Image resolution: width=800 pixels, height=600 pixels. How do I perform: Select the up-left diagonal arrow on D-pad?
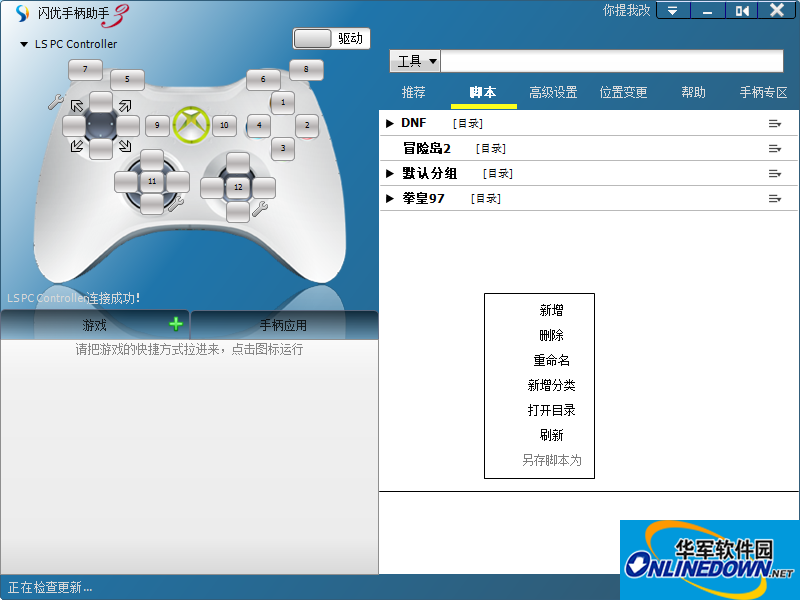pyautogui.click(x=77, y=104)
